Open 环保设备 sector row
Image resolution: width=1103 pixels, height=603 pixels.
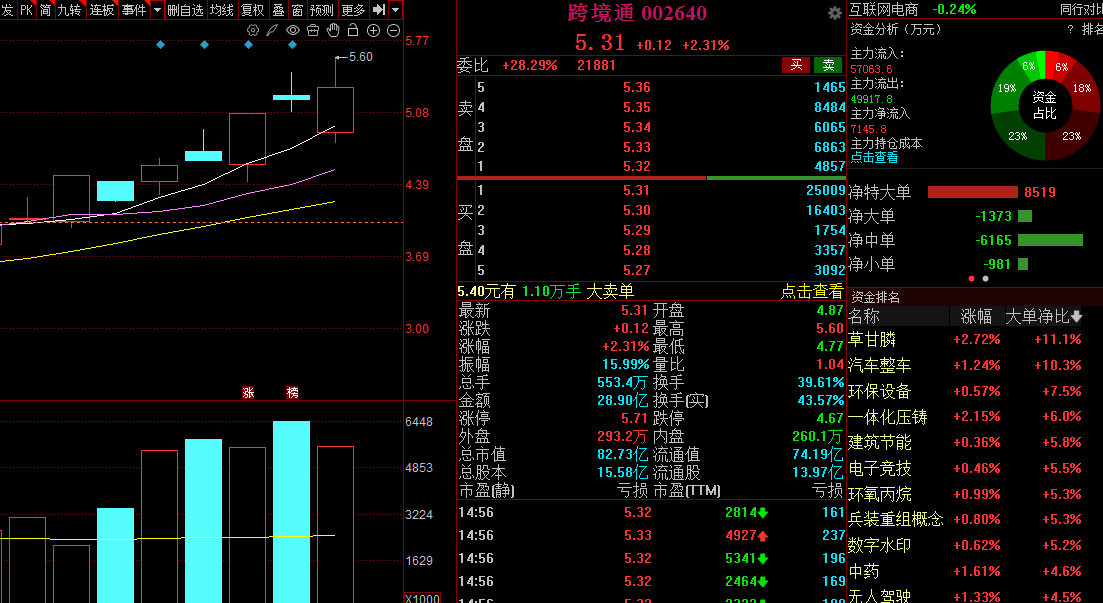click(975, 391)
